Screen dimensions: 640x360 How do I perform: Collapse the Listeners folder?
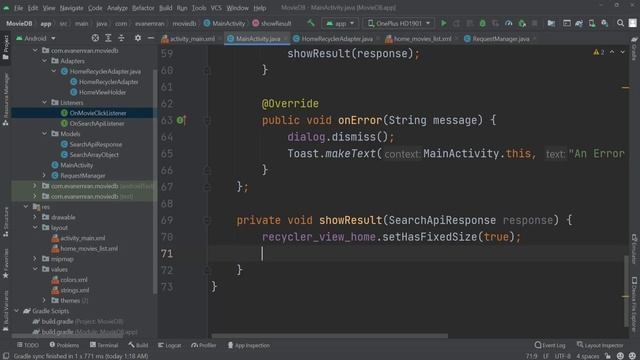[44, 102]
